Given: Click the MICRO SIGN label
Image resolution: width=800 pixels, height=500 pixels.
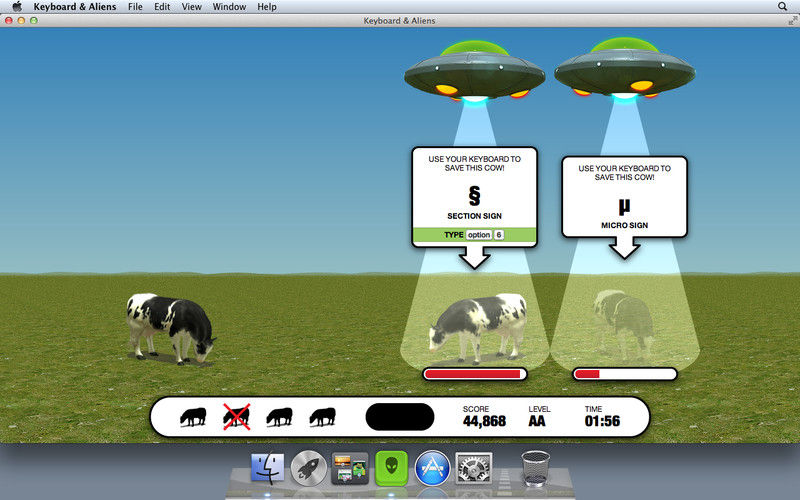Looking at the screenshot, I should click(x=624, y=225).
